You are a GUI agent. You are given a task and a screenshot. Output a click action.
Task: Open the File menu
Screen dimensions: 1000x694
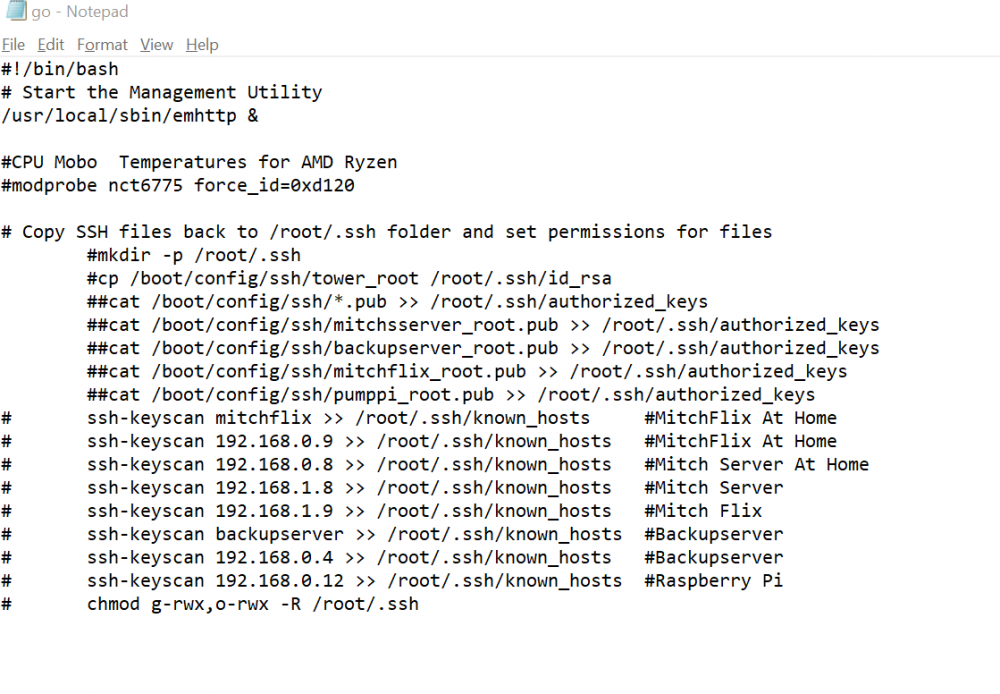click(x=13, y=45)
